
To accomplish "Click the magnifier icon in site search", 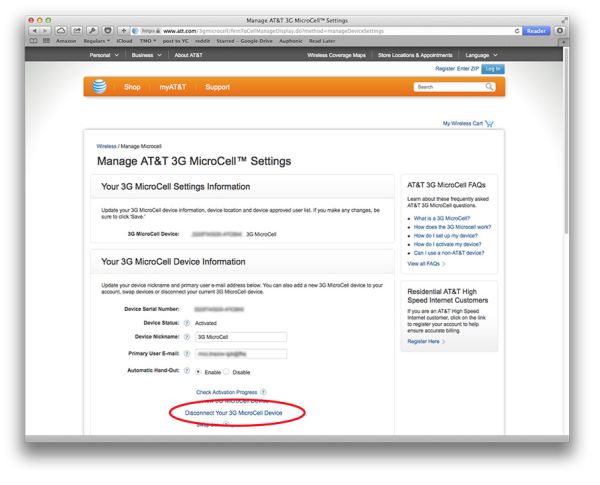I will [490, 87].
